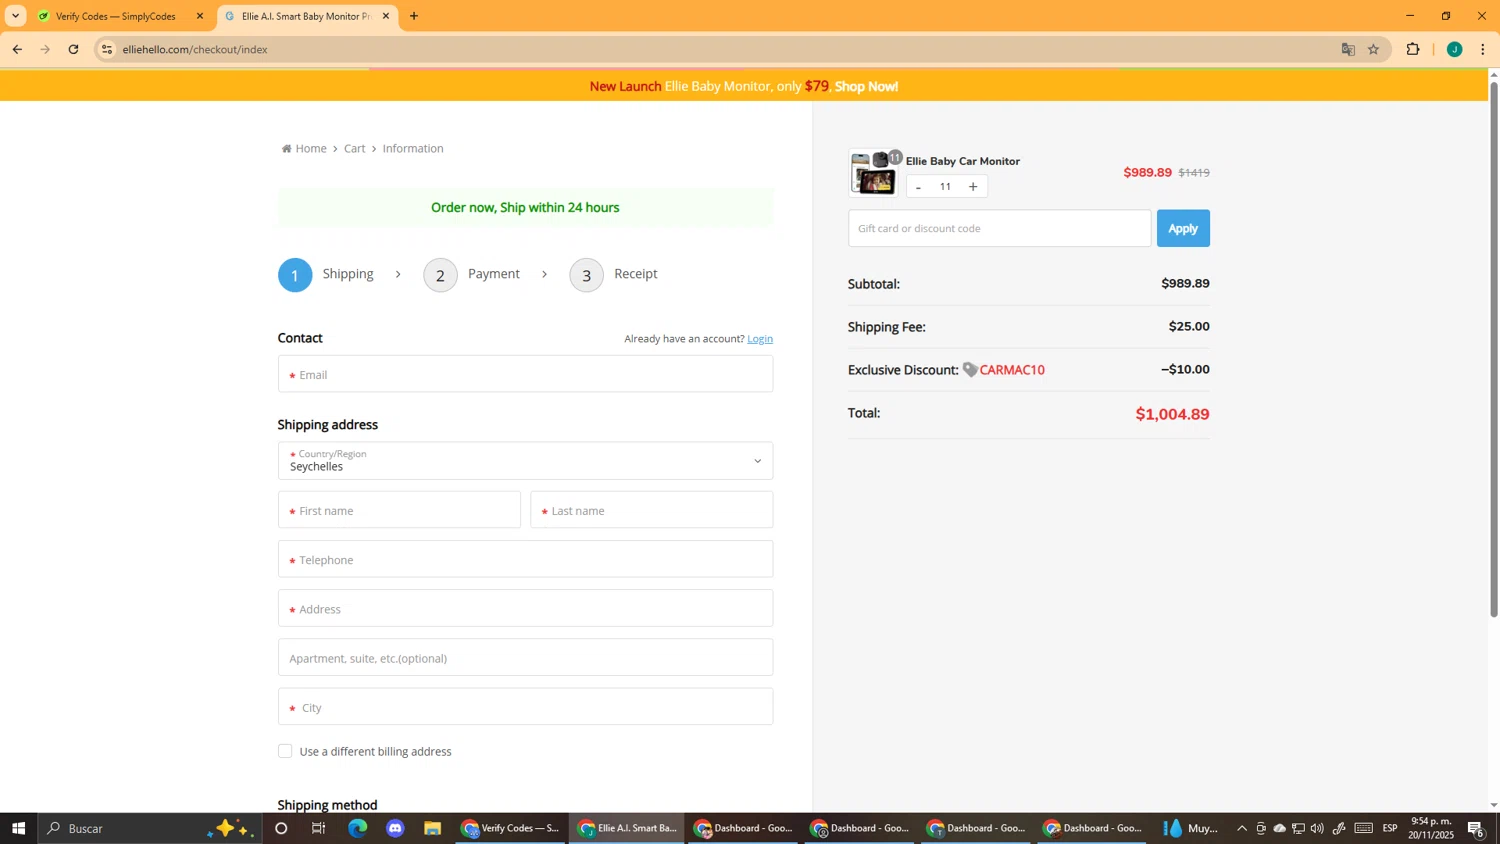
Task: Open the touch keyboard tray icon
Action: [x=1364, y=828]
